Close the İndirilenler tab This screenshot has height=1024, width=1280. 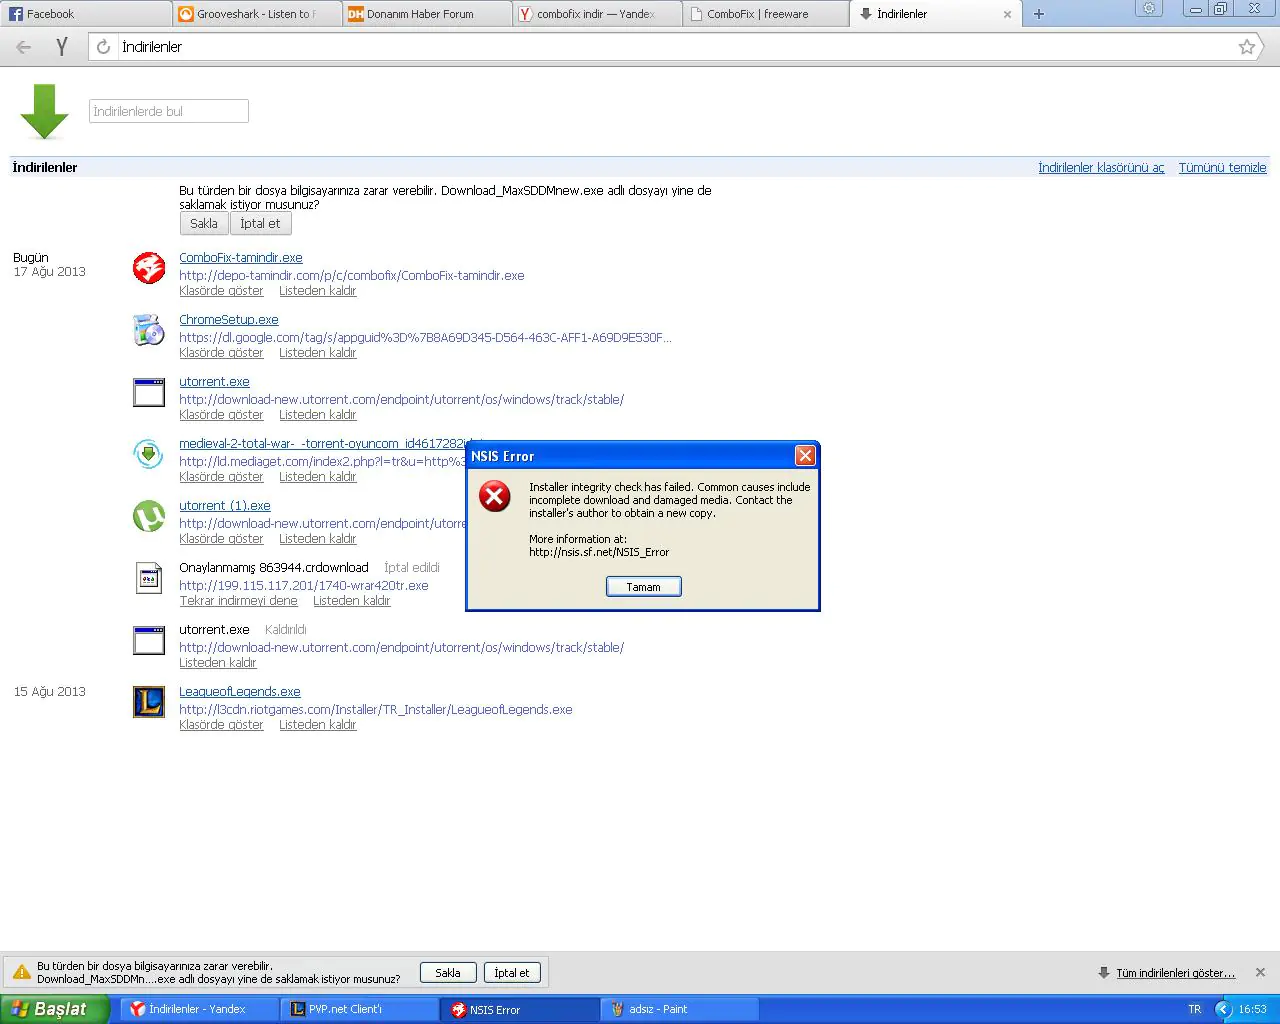1007,14
